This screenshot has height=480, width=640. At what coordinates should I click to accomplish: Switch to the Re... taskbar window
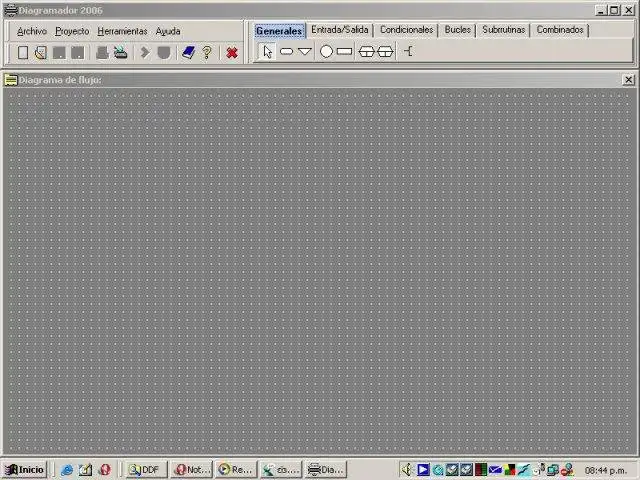[x=236, y=470]
